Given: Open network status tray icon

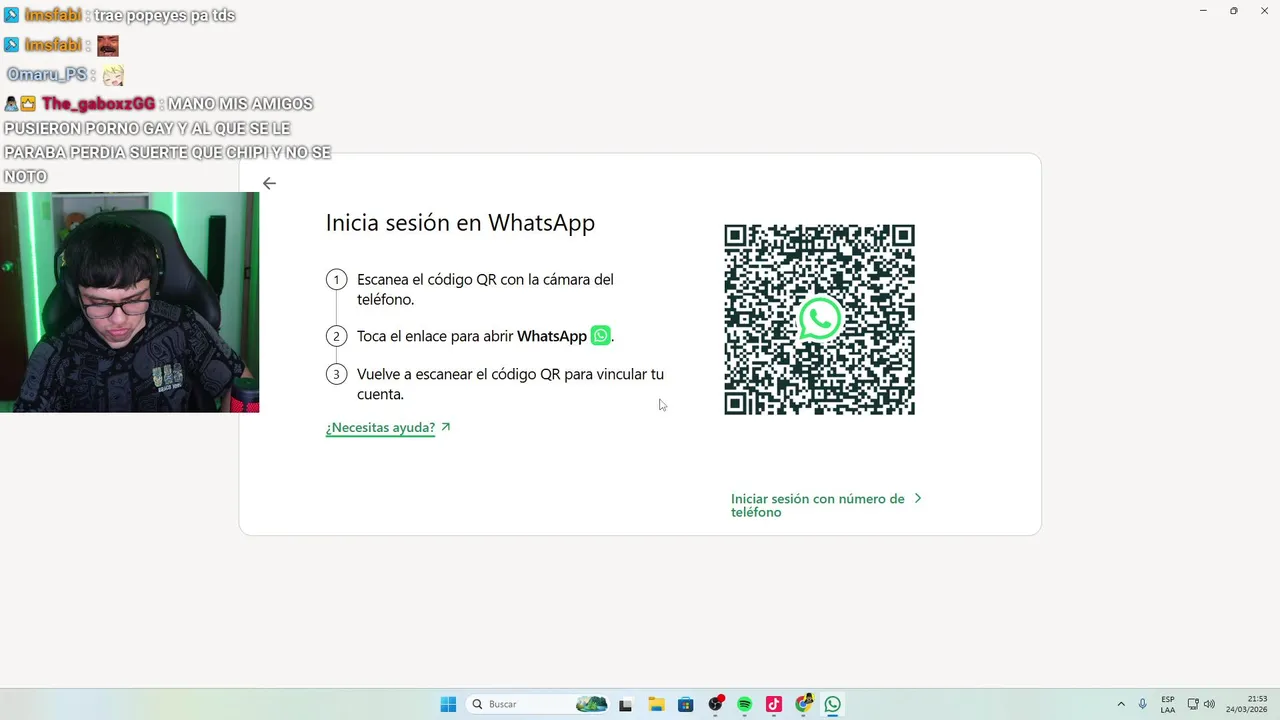Looking at the screenshot, I should pyautogui.click(x=1193, y=704).
